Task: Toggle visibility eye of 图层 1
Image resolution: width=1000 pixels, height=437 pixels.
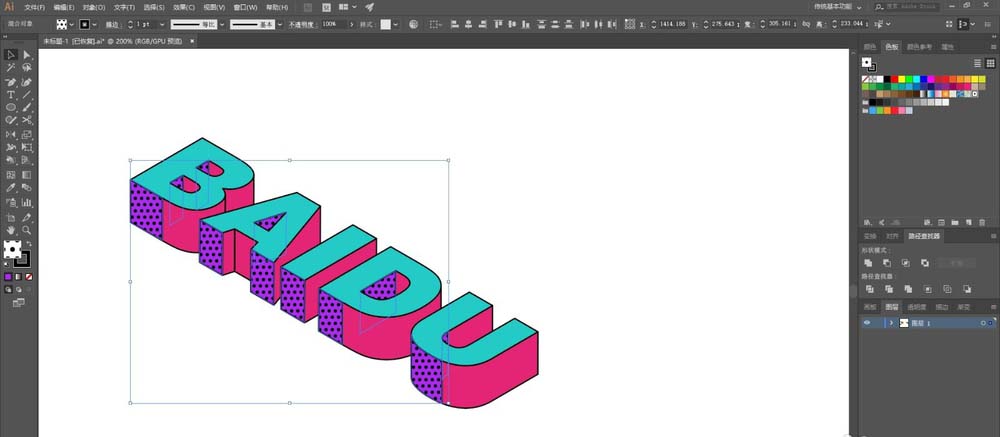Action: pos(867,323)
